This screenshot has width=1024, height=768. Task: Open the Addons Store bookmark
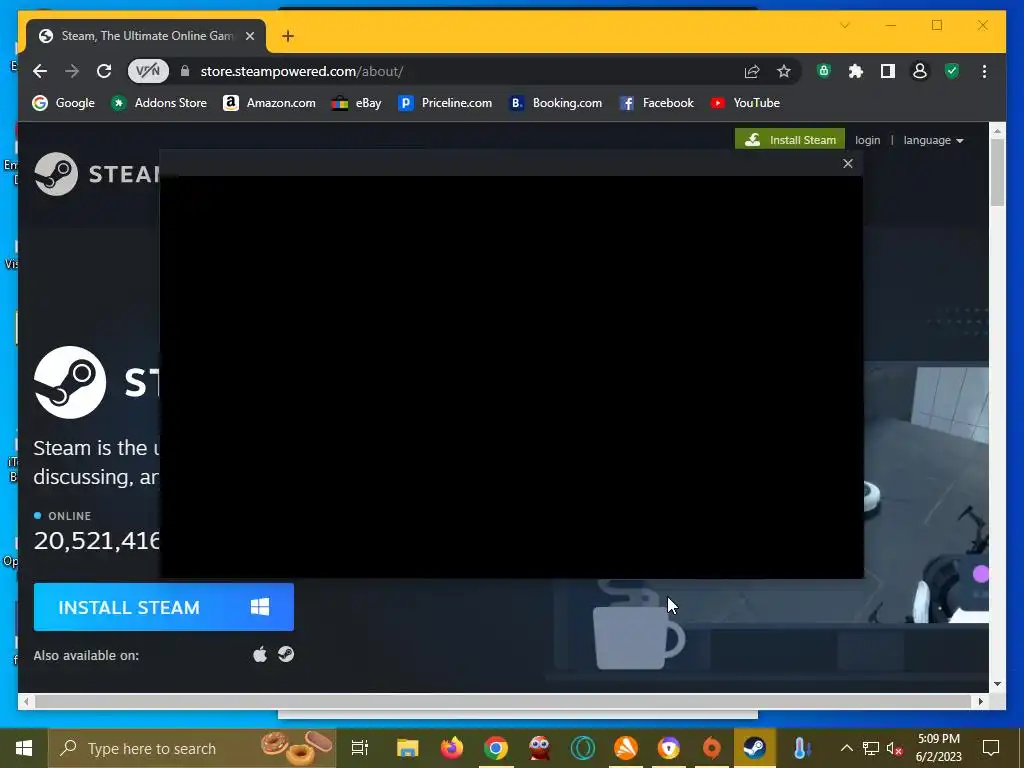click(x=159, y=103)
